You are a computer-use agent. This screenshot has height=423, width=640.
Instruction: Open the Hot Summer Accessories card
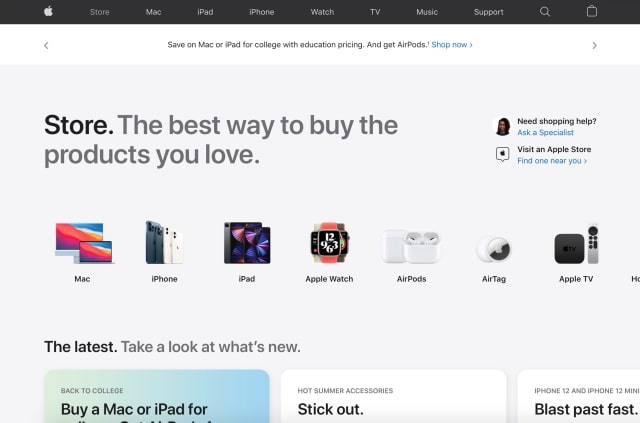pyautogui.click(x=393, y=396)
